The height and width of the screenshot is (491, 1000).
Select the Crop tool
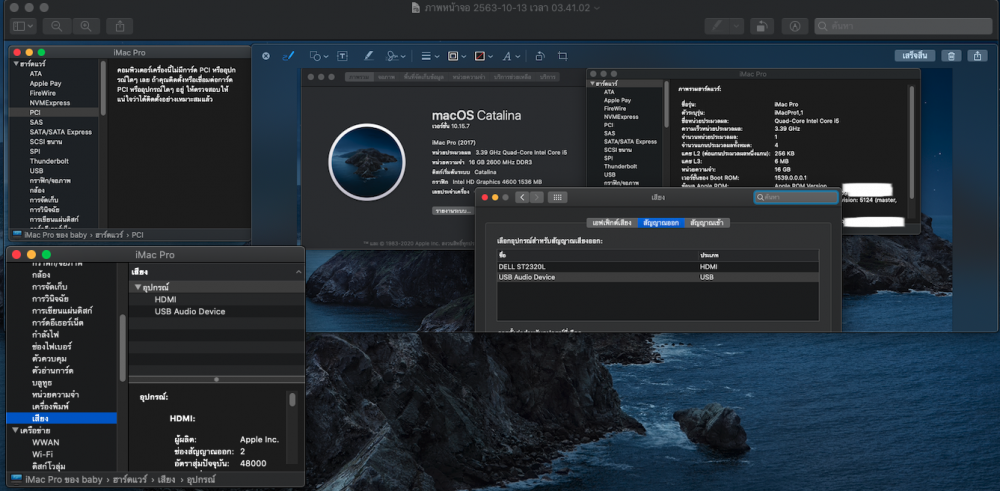[x=562, y=56]
